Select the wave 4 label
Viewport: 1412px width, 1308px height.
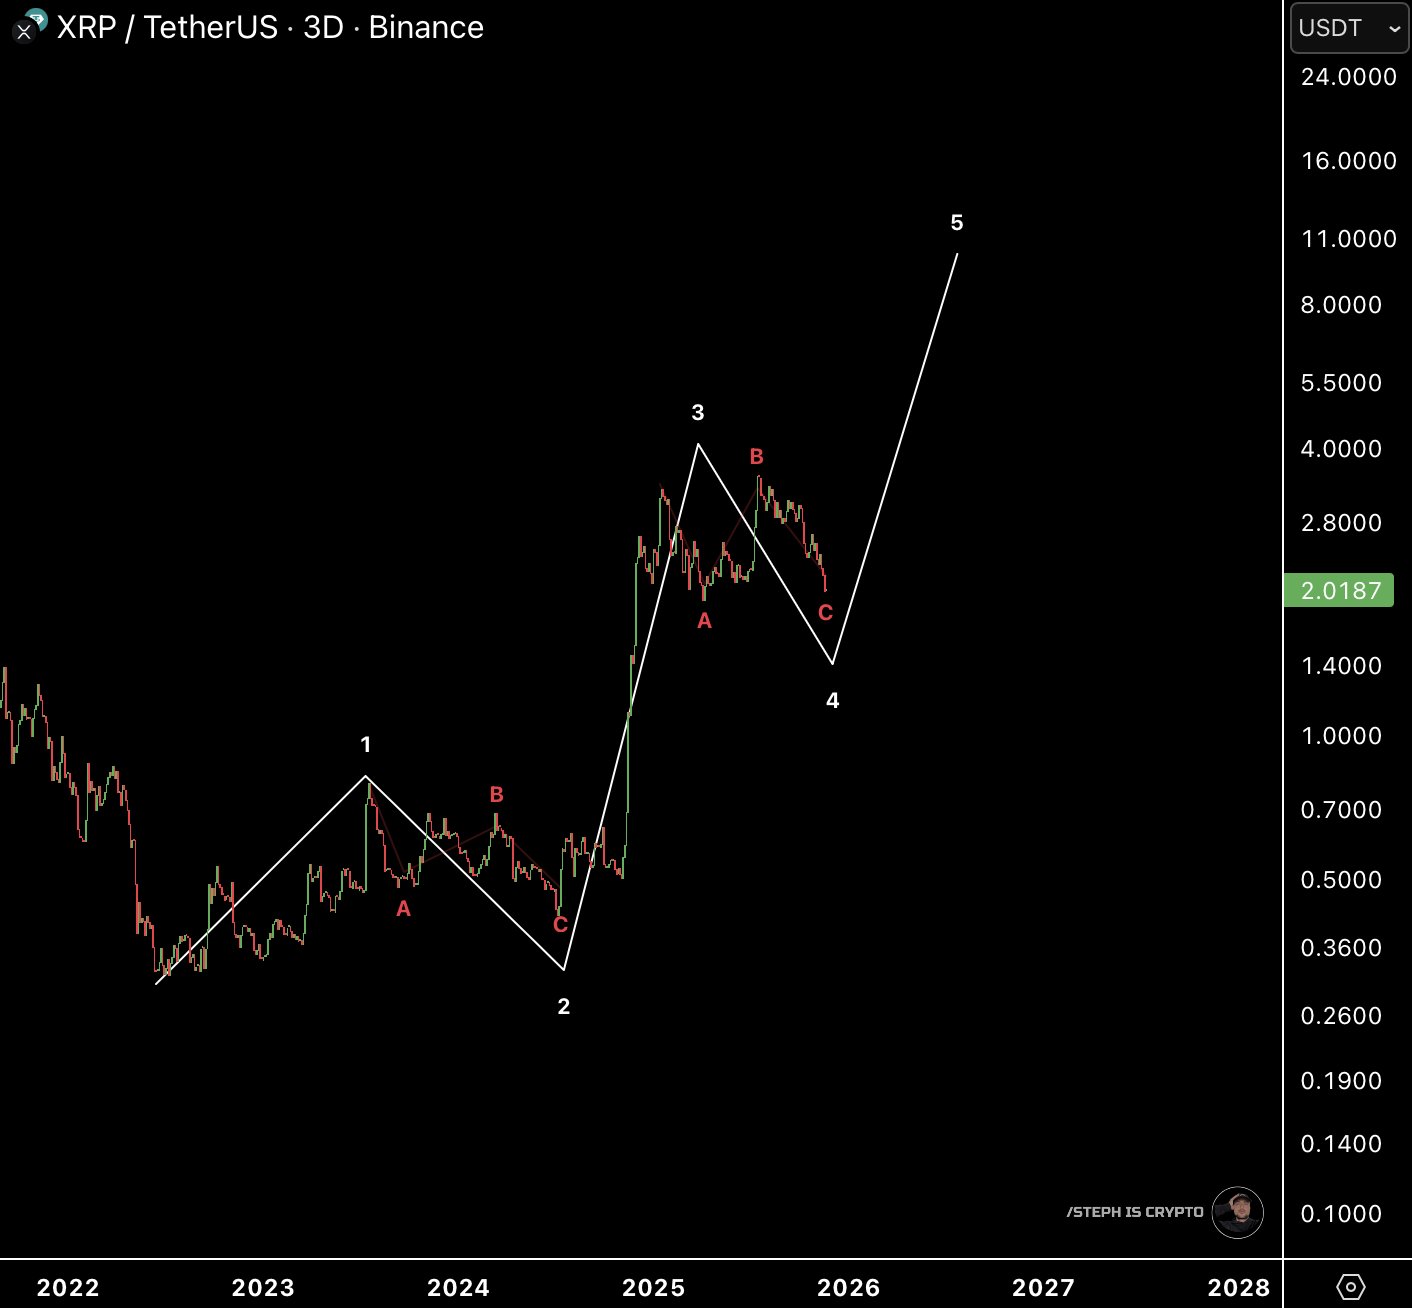click(x=832, y=701)
